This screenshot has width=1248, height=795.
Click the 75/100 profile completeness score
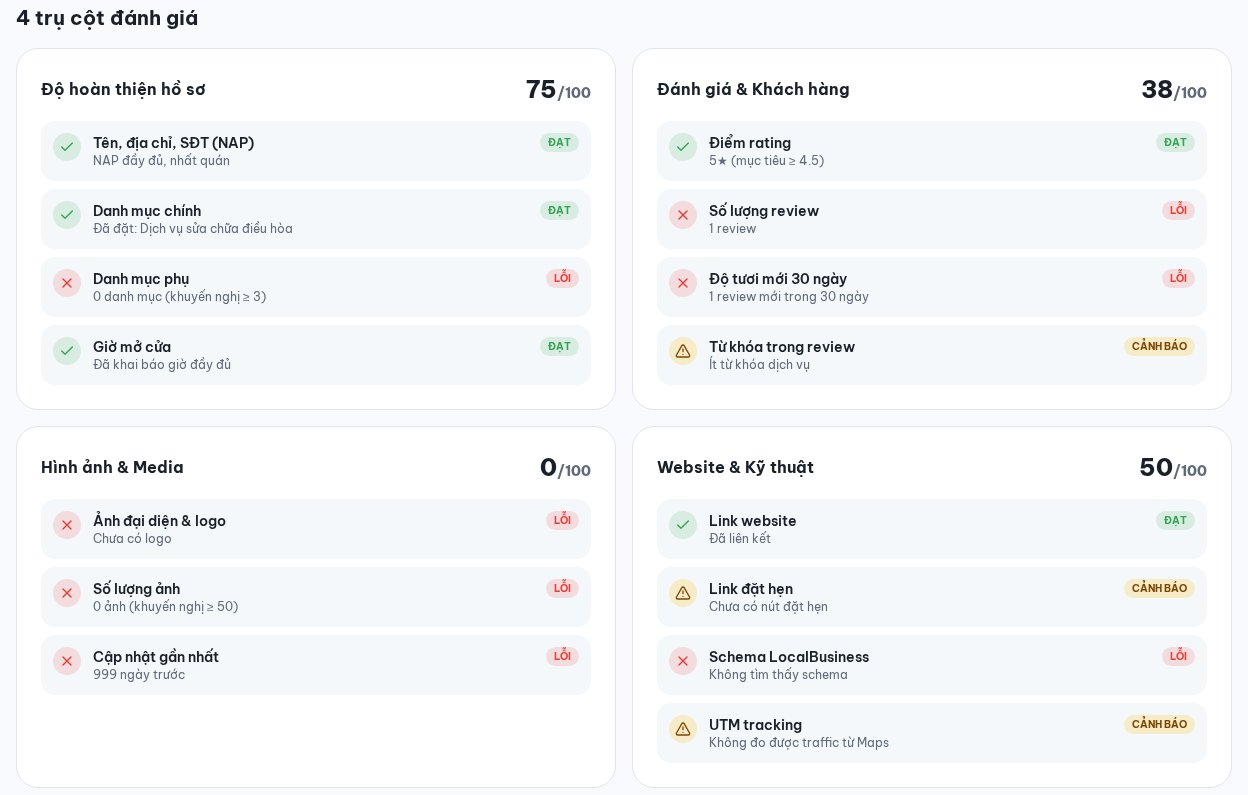tap(558, 89)
